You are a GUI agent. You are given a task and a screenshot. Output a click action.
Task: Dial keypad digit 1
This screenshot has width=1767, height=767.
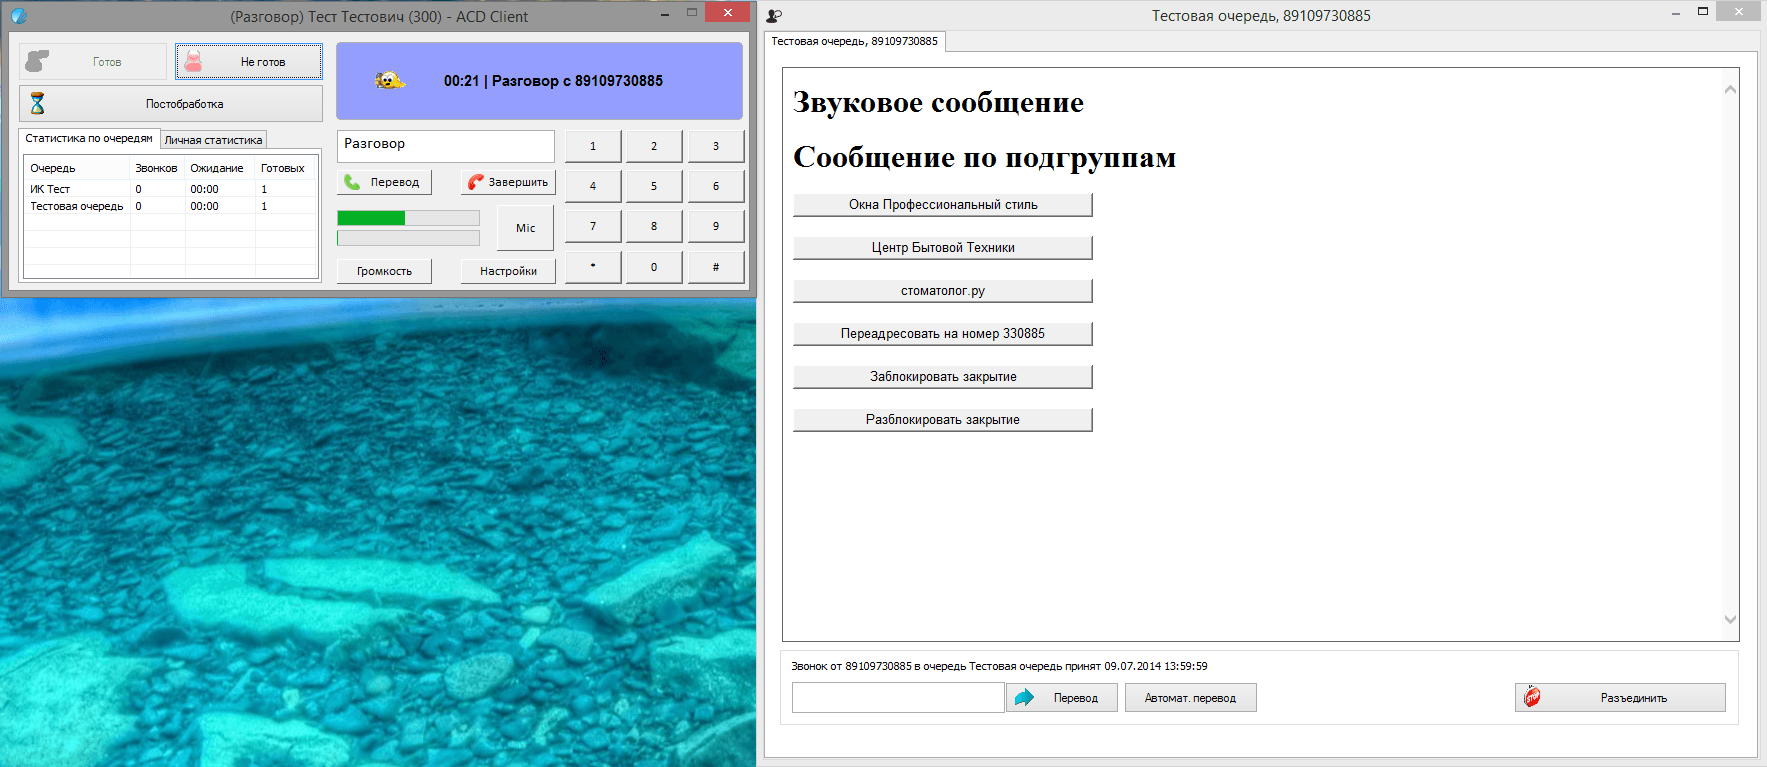tap(593, 146)
